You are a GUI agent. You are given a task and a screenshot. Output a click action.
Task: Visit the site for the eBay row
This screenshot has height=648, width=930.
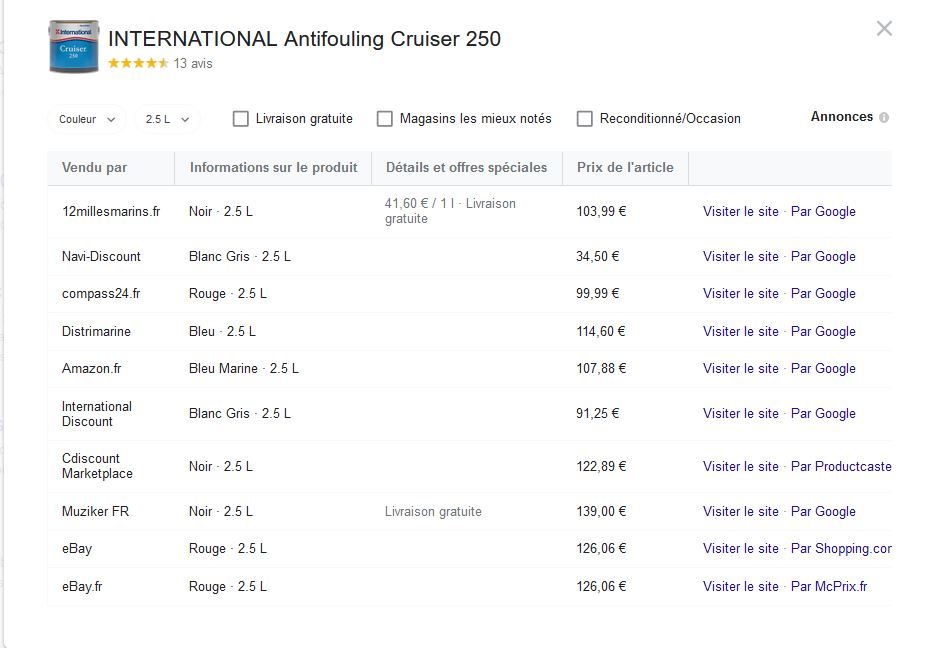click(x=740, y=548)
